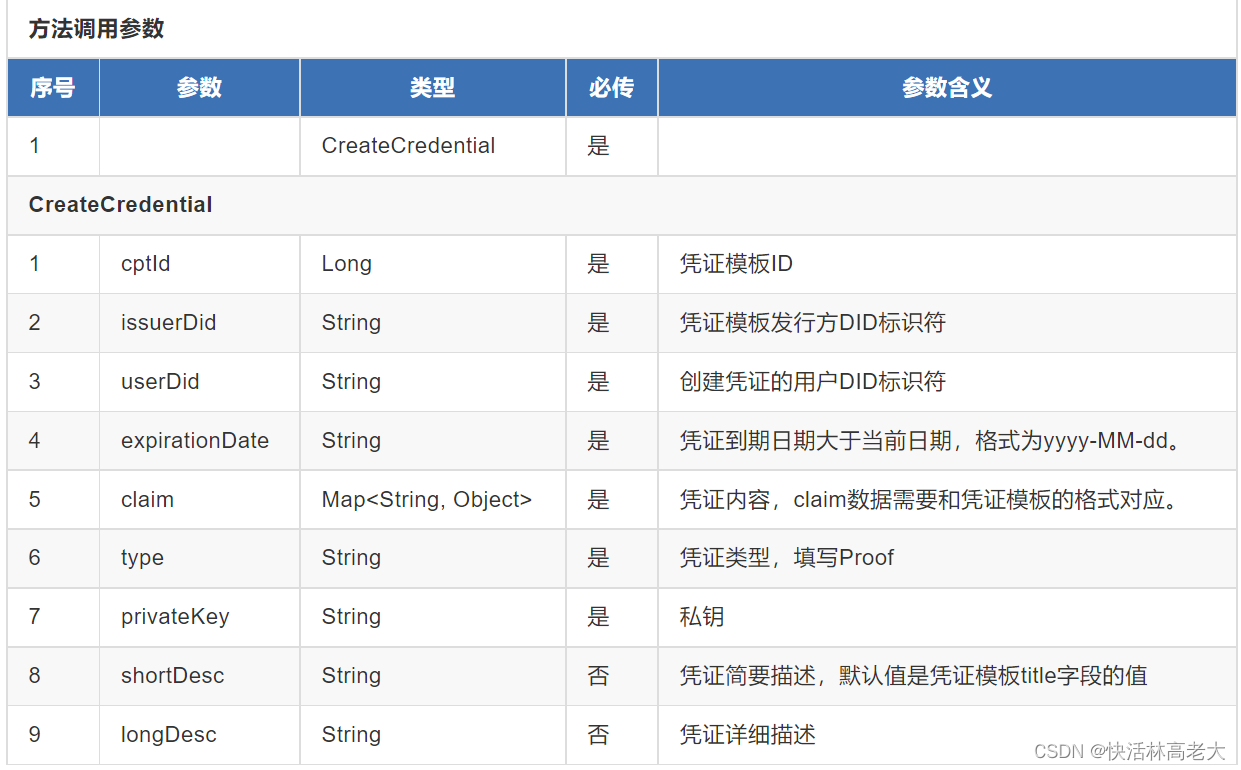
Task: Select the "必传" column header
Action: tap(610, 87)
